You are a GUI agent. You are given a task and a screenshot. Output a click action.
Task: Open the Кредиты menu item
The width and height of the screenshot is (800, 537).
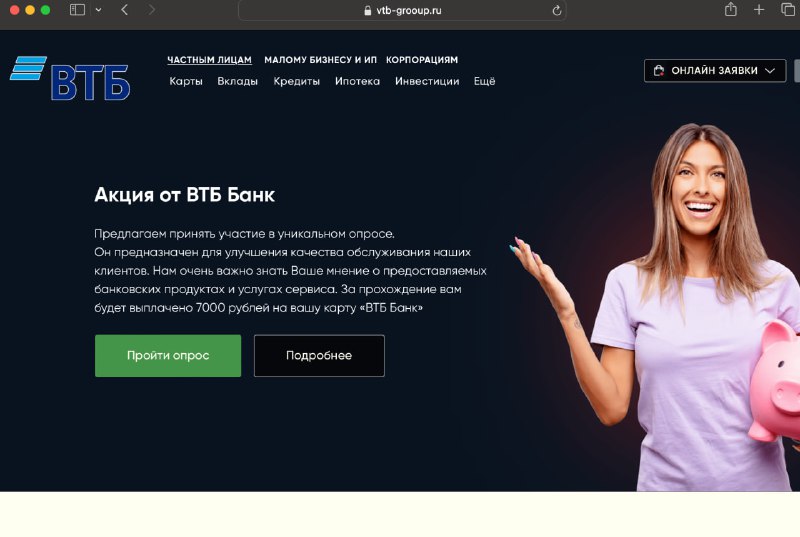click(x=296, y=81)
